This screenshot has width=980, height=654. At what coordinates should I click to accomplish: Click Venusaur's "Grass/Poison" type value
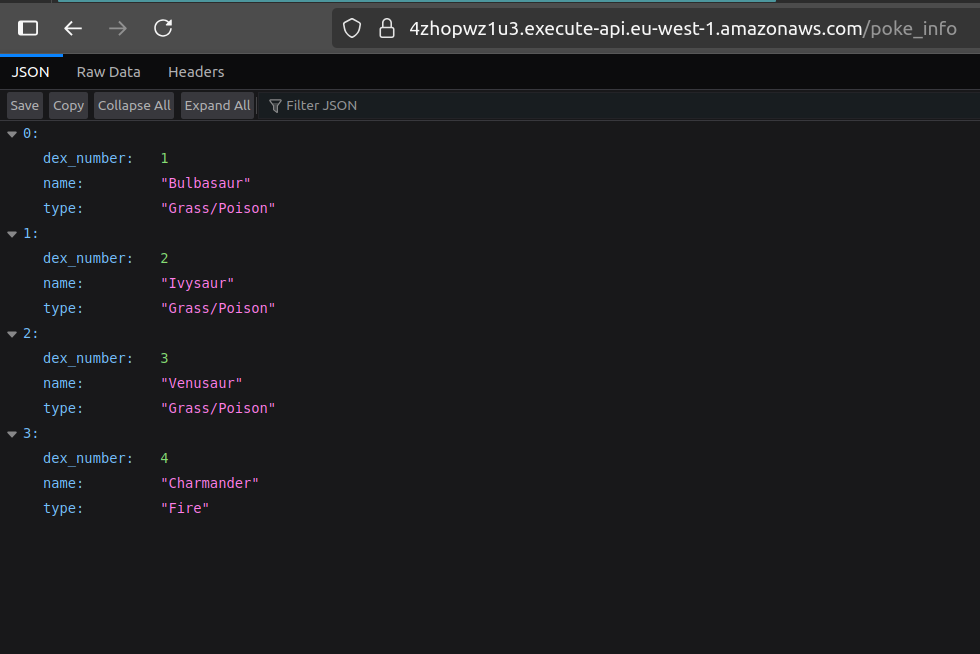coord(218,408)
